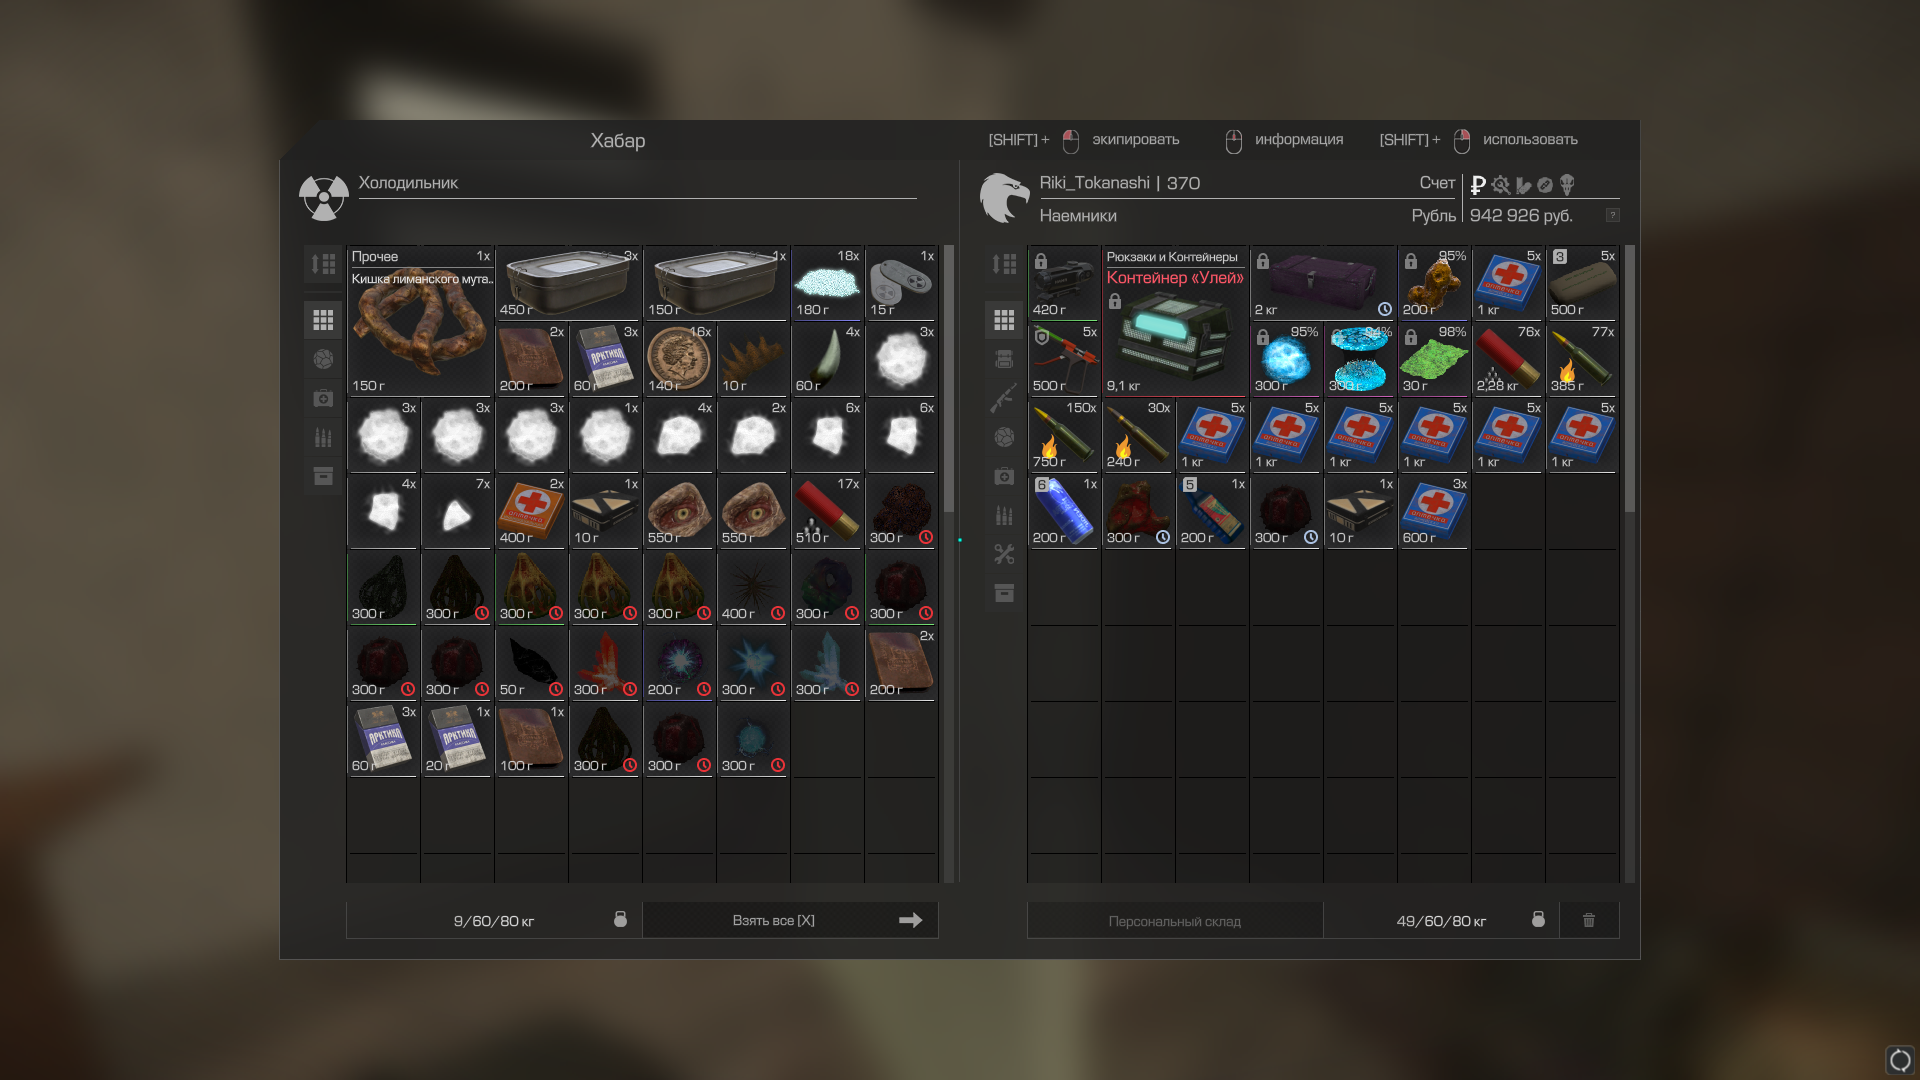Filter player inventory by weapons category
Image resolution: width=1920 pixels, height=1080 pixels.
tap(1004, 398)
